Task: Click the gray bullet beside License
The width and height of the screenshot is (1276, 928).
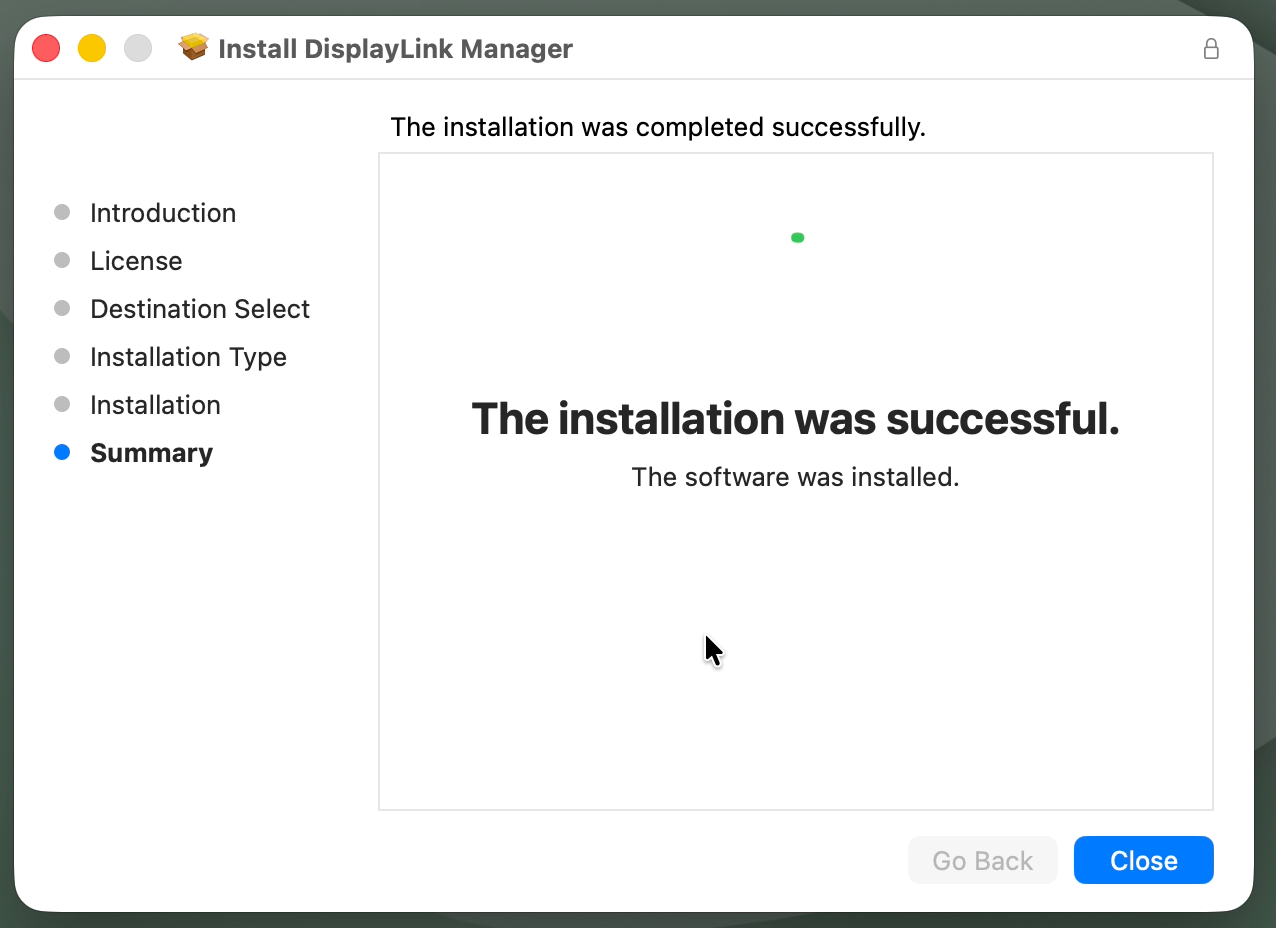Action: pyautogui.click(x=62, y=260)
